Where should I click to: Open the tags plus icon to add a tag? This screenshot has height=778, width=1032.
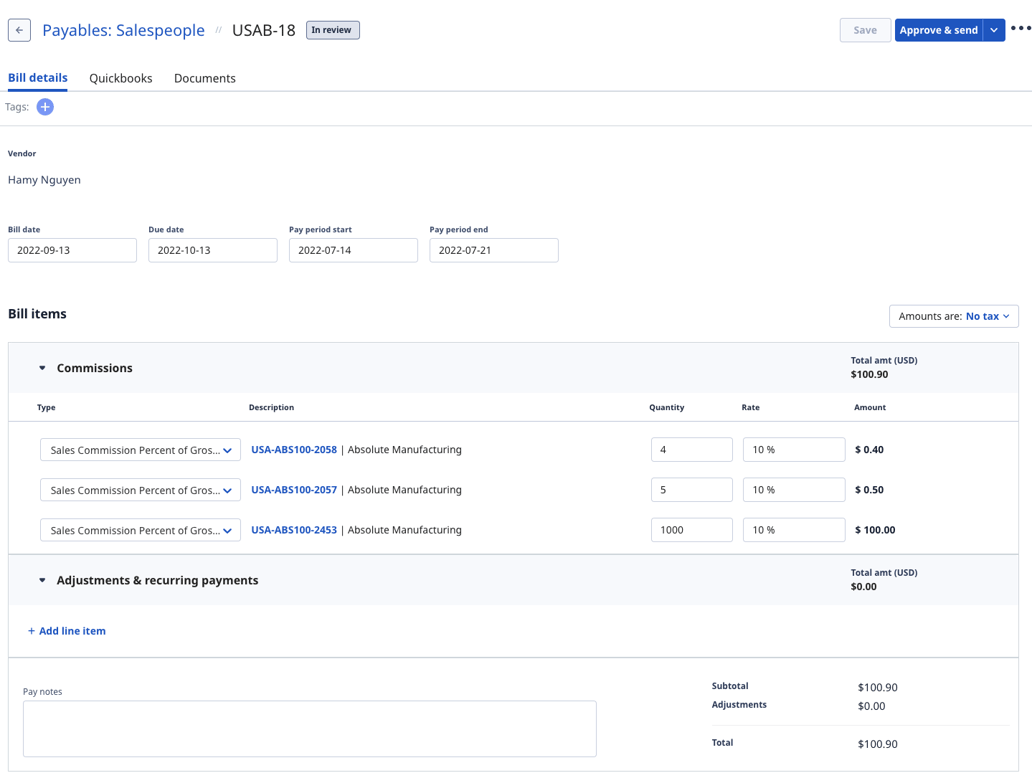(45, 106)
